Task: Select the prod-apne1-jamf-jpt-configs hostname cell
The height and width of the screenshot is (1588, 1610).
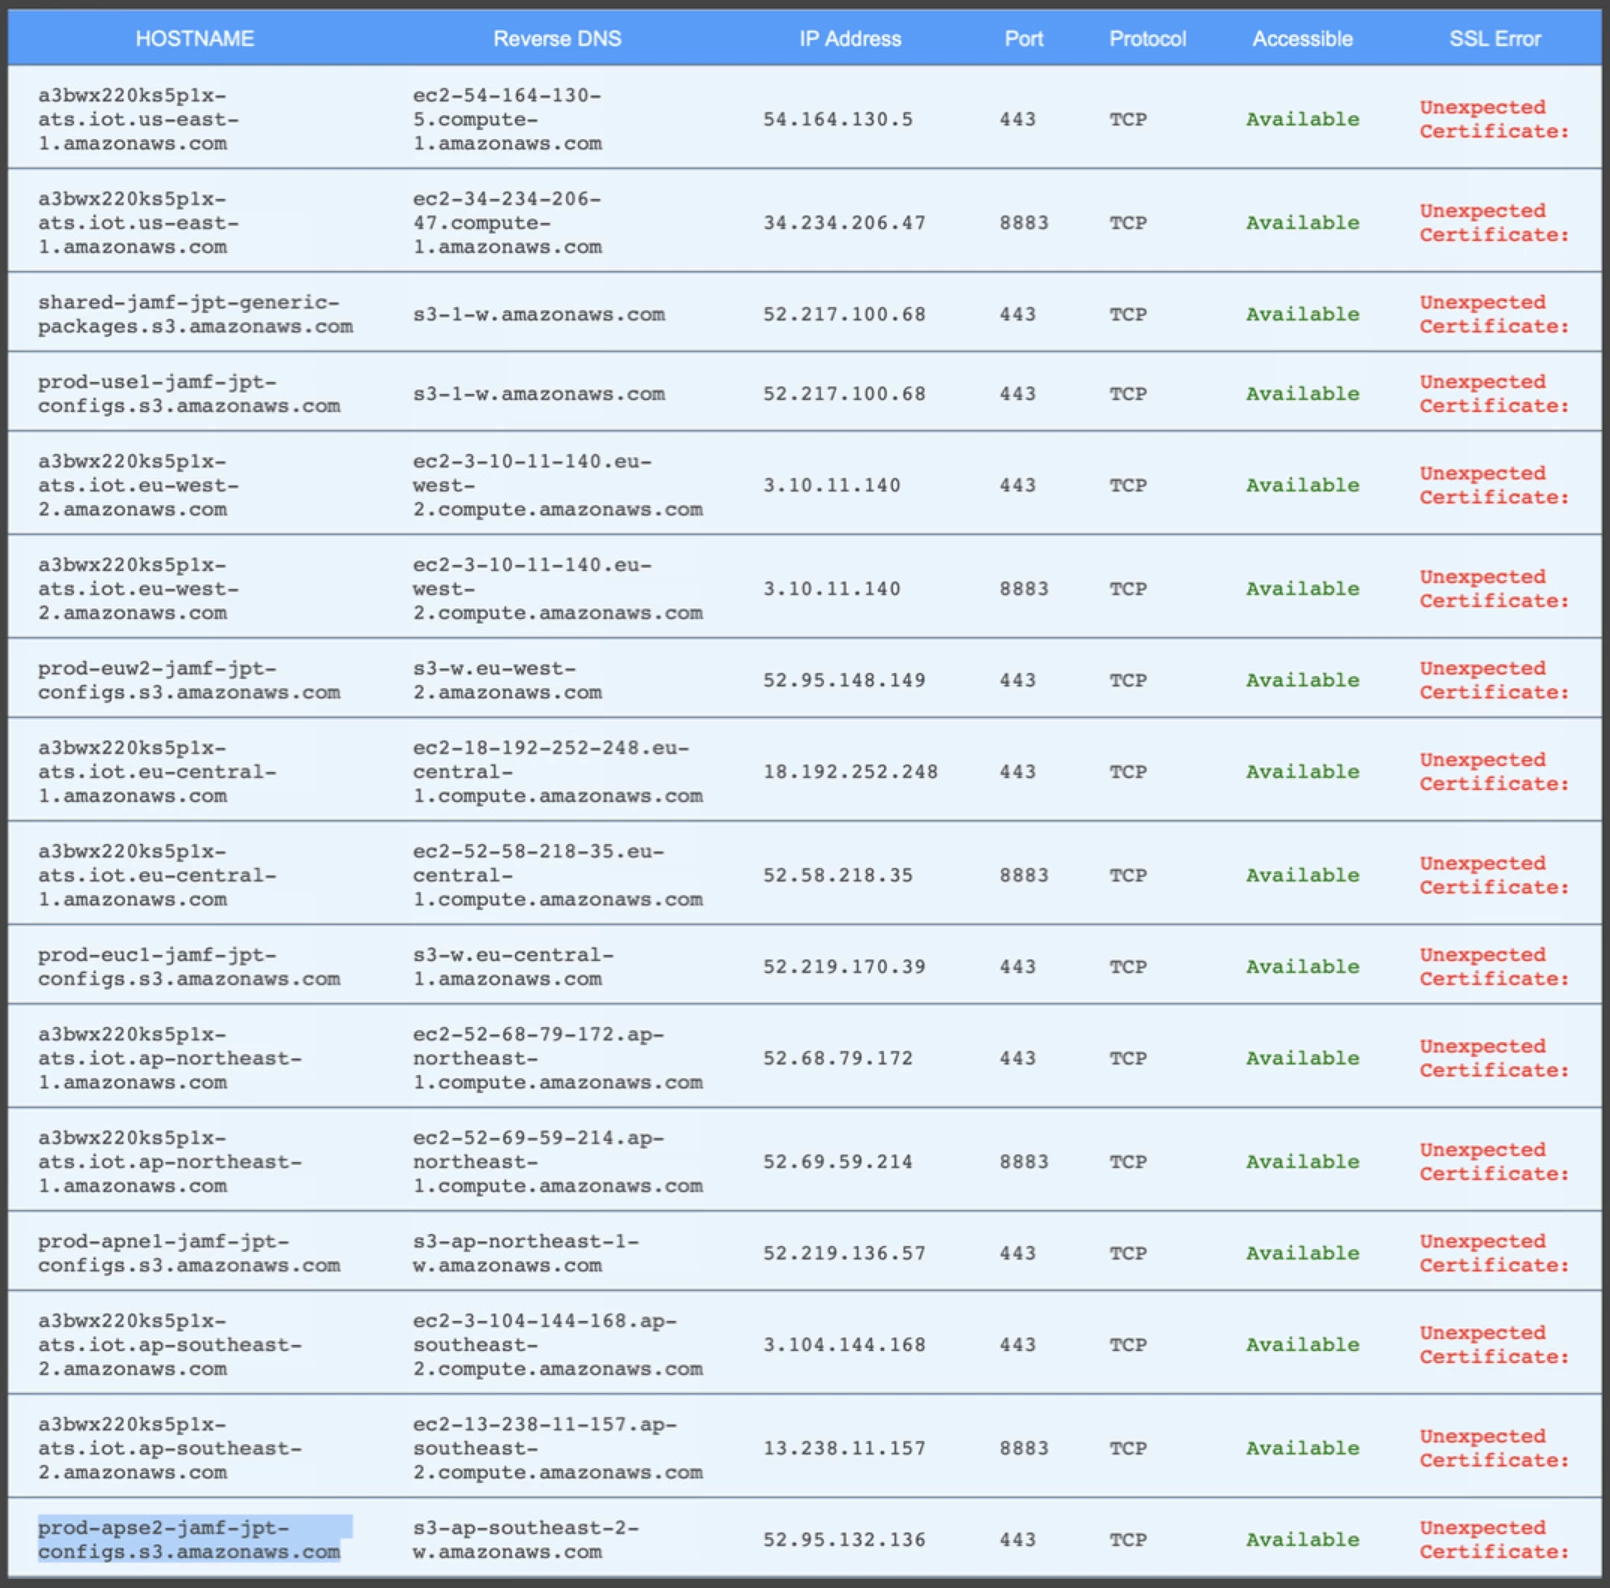Action: point(189,1253)
